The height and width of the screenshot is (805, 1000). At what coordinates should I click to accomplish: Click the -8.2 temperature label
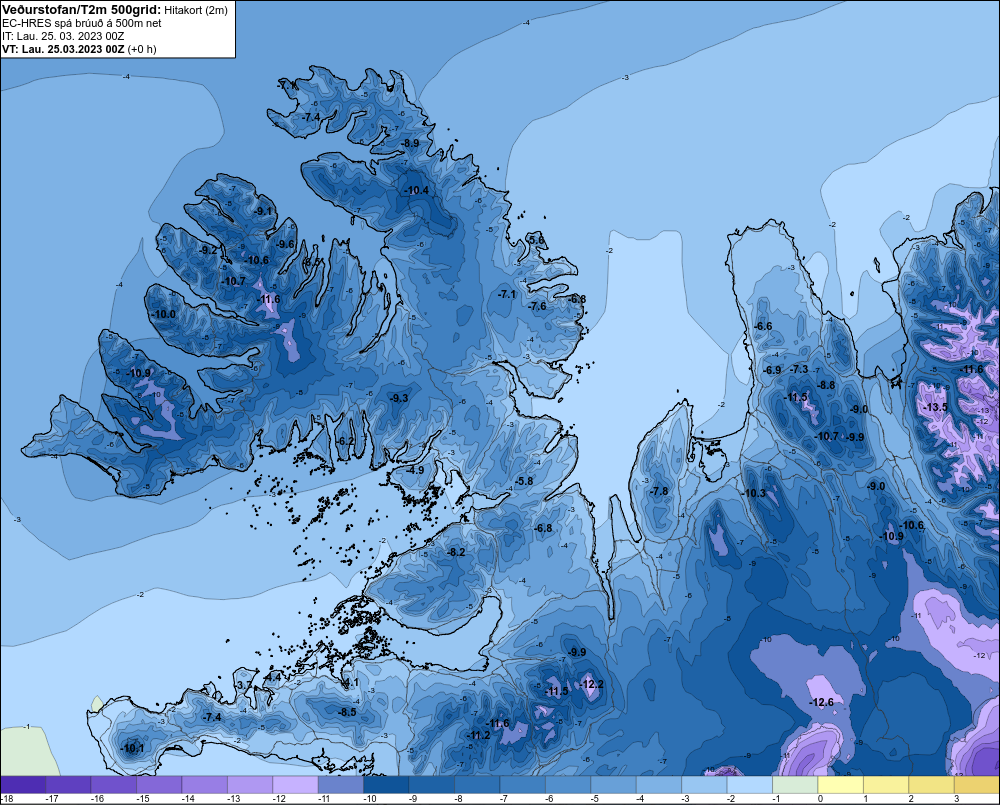(456, 552)
